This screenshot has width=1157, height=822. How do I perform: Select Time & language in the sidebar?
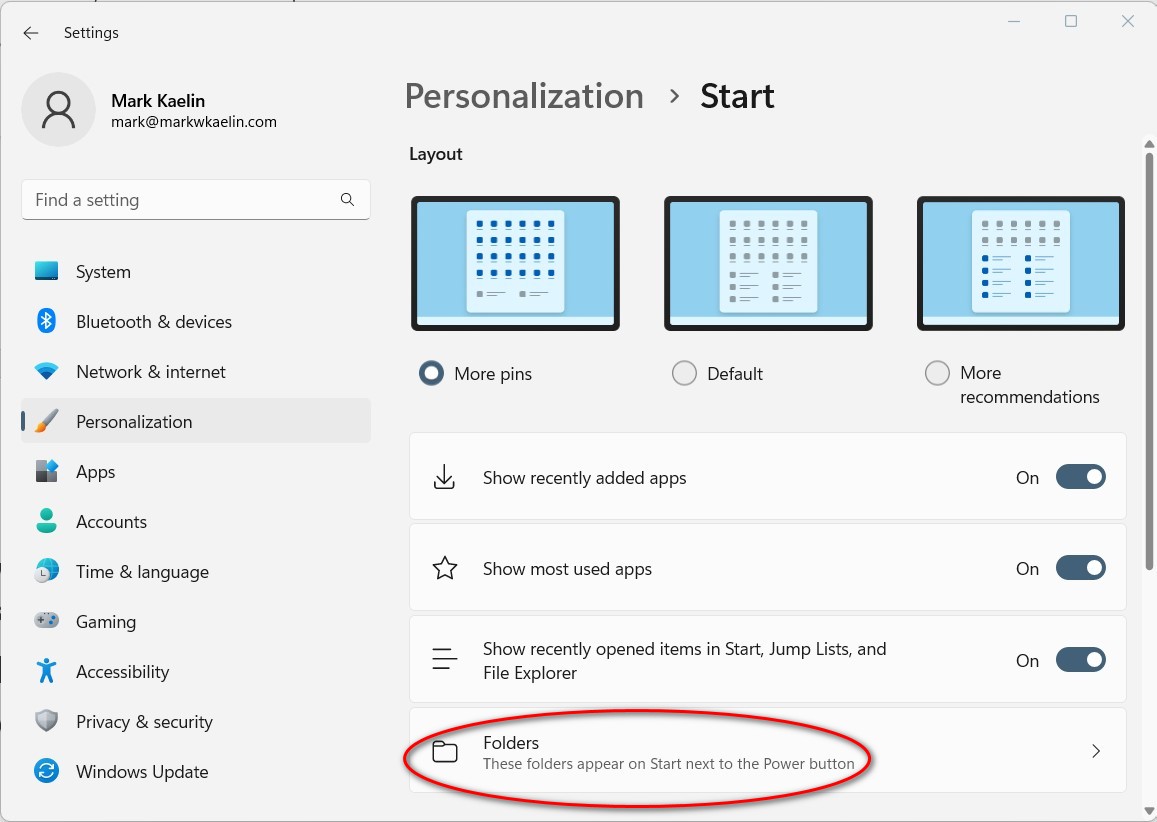click(x=142, y=571)
